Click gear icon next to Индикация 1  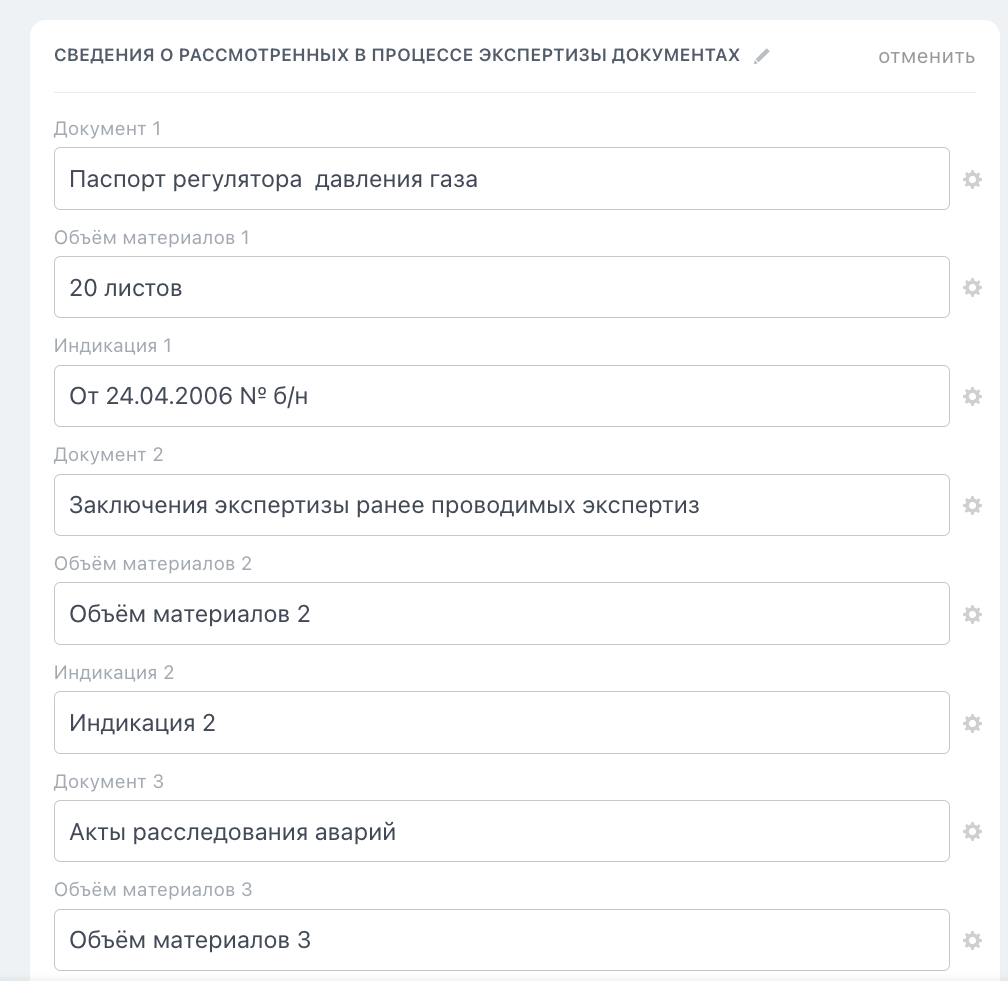pyautogui.click(x=972, y=397)
